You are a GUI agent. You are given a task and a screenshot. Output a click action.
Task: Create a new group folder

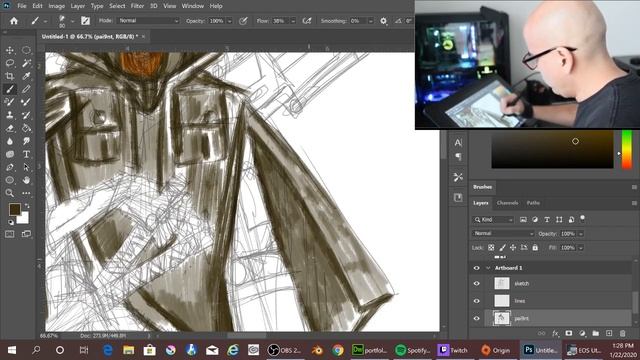[x=596, y=333]
